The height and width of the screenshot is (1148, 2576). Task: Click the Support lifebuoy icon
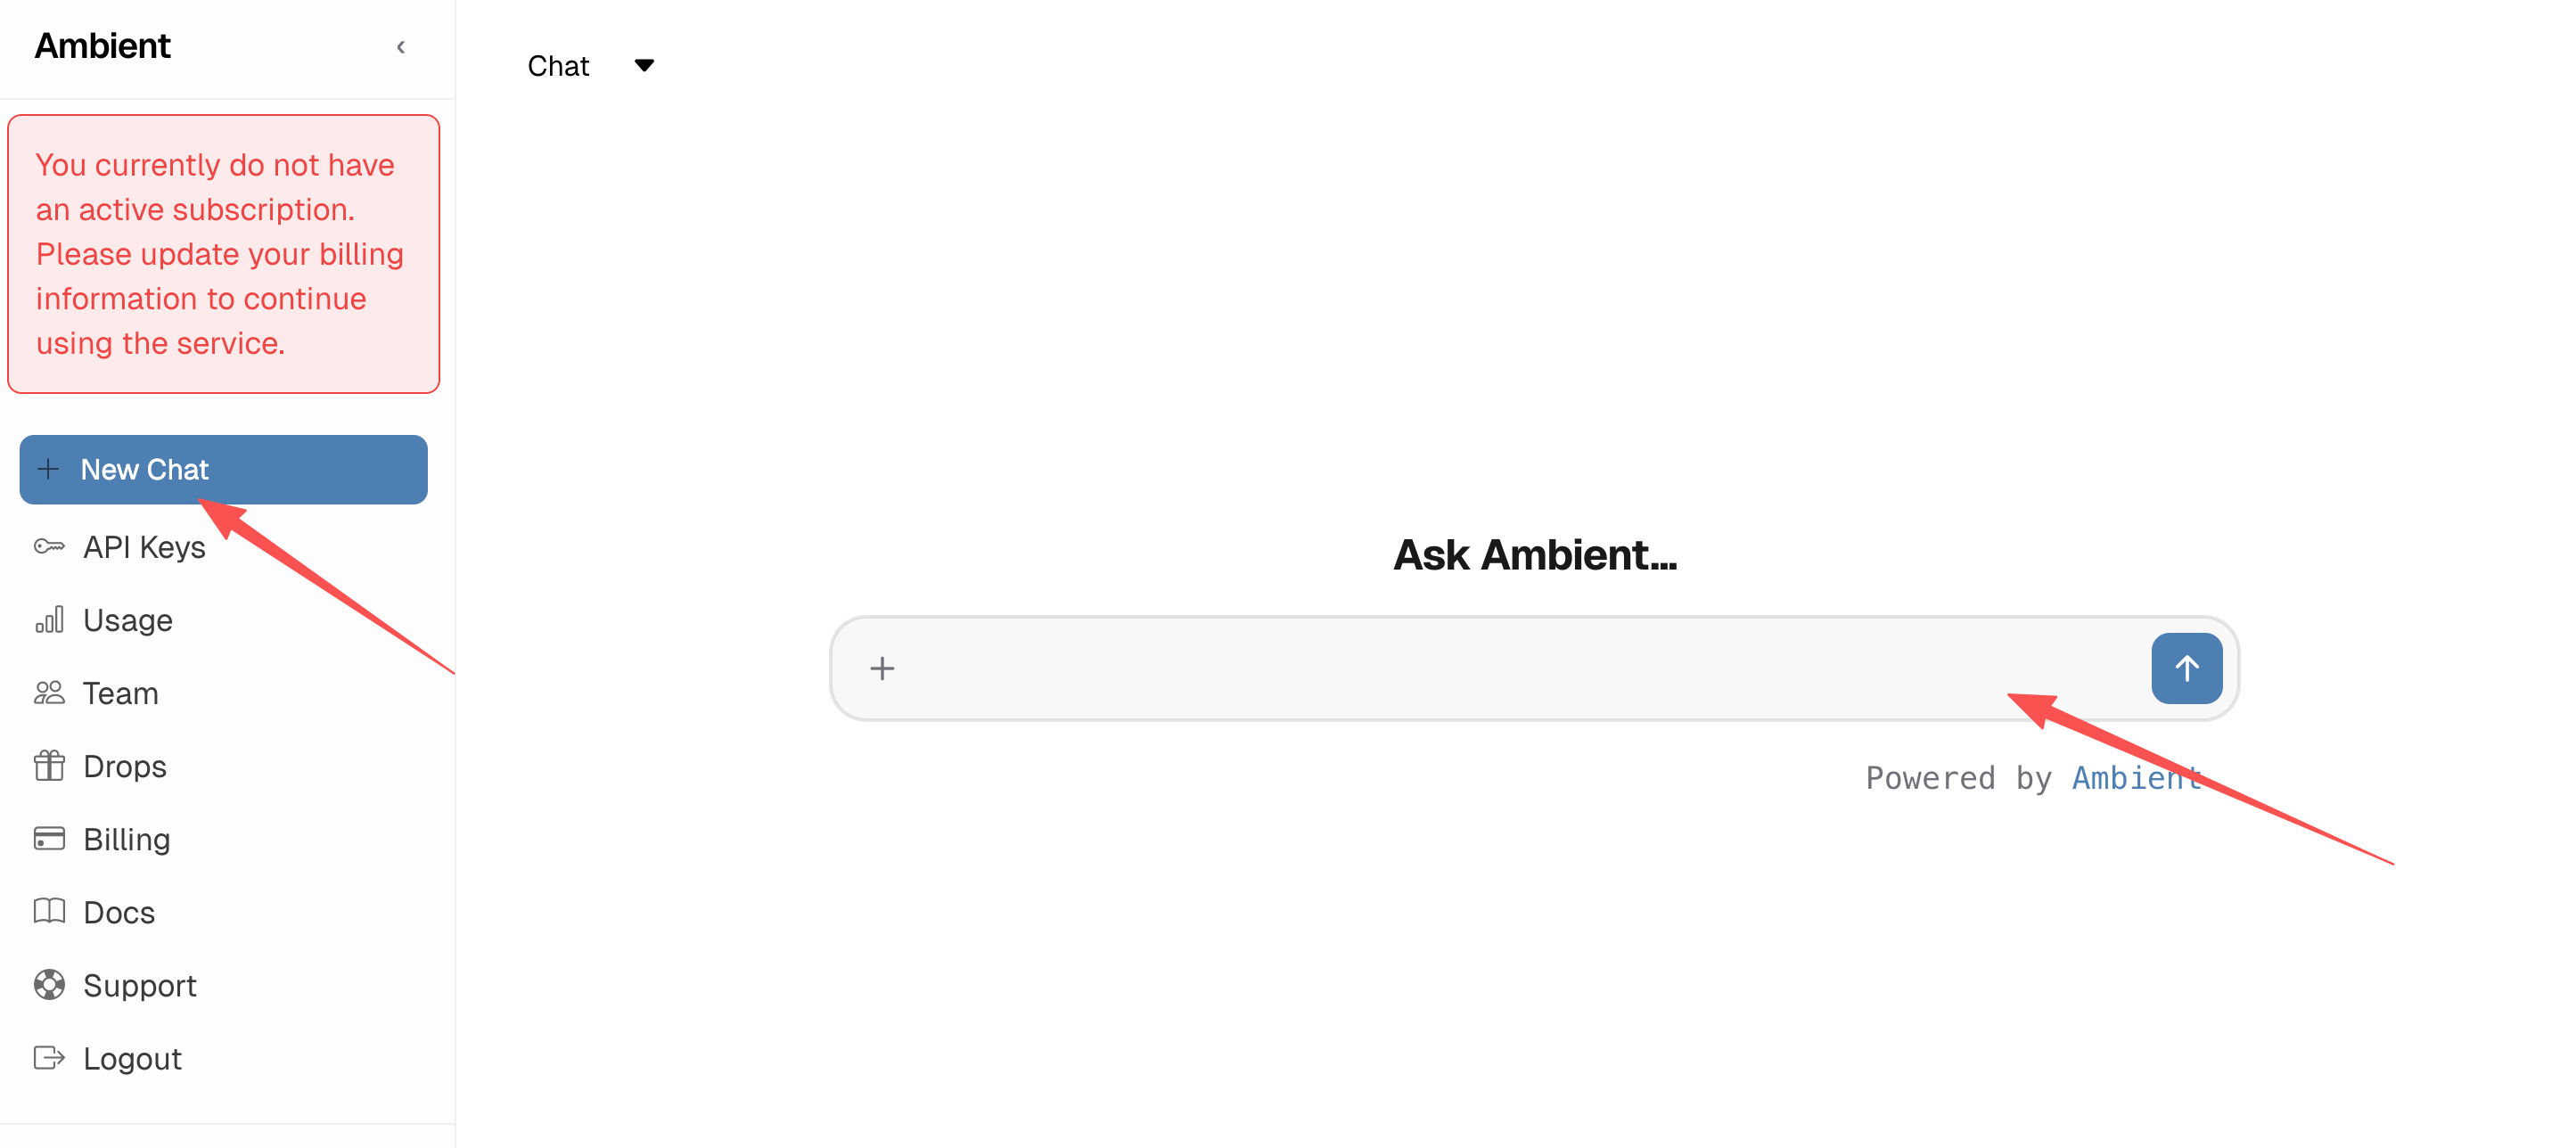[49, 985]
